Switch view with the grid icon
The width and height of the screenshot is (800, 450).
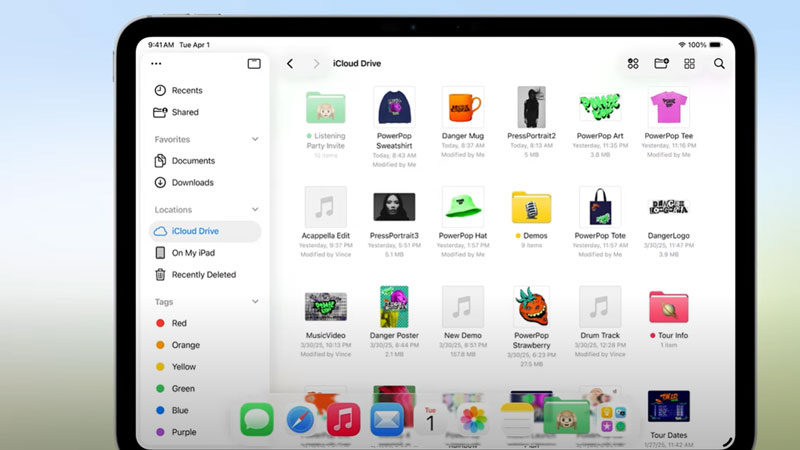pyautogui.click(x=689, y=63)
